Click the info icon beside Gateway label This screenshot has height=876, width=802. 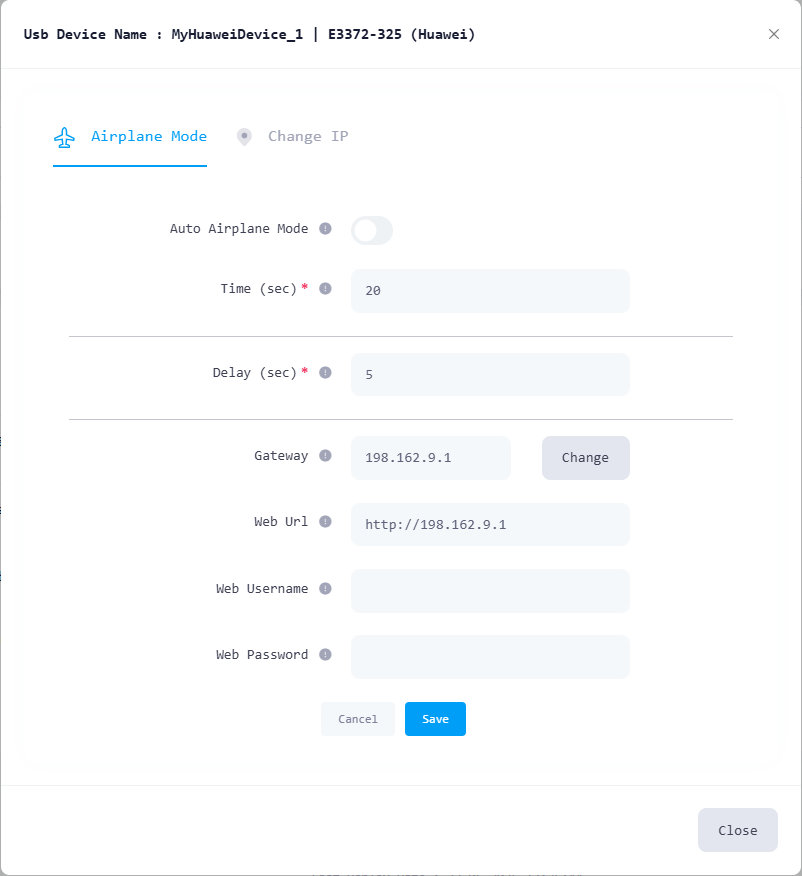(x=325, y=455)
